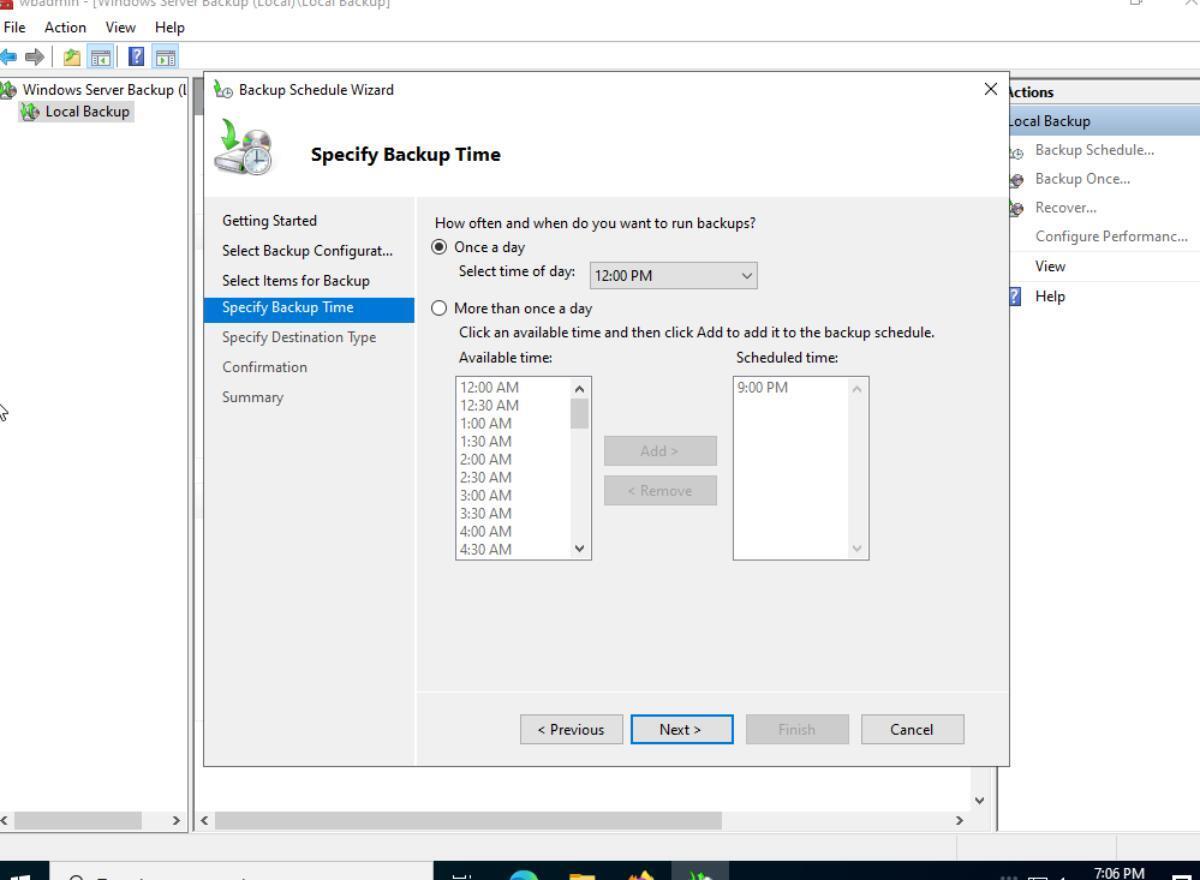Open the Help menu in menu bar
1200x880 pixels.
click(170, 27)
